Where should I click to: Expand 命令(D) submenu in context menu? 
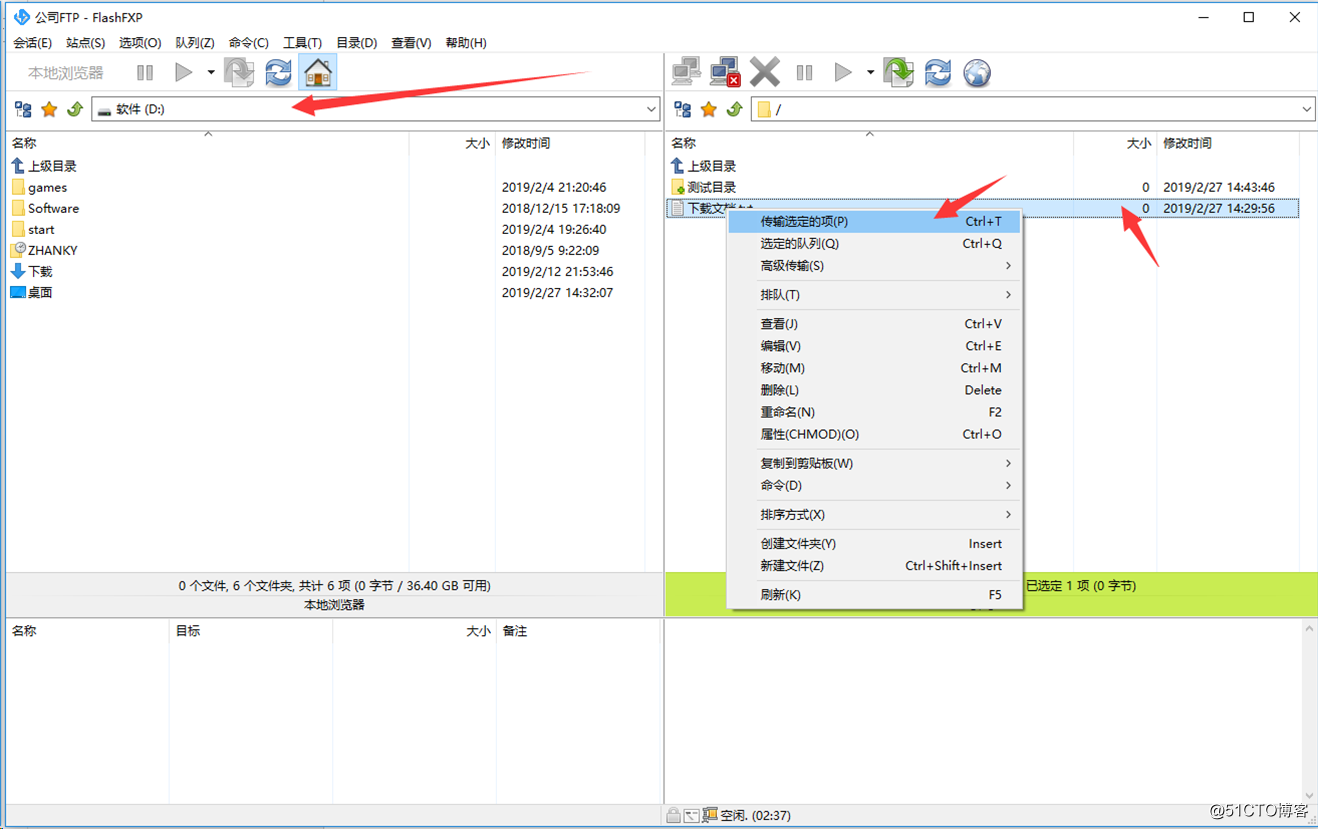tap(874, 485)
